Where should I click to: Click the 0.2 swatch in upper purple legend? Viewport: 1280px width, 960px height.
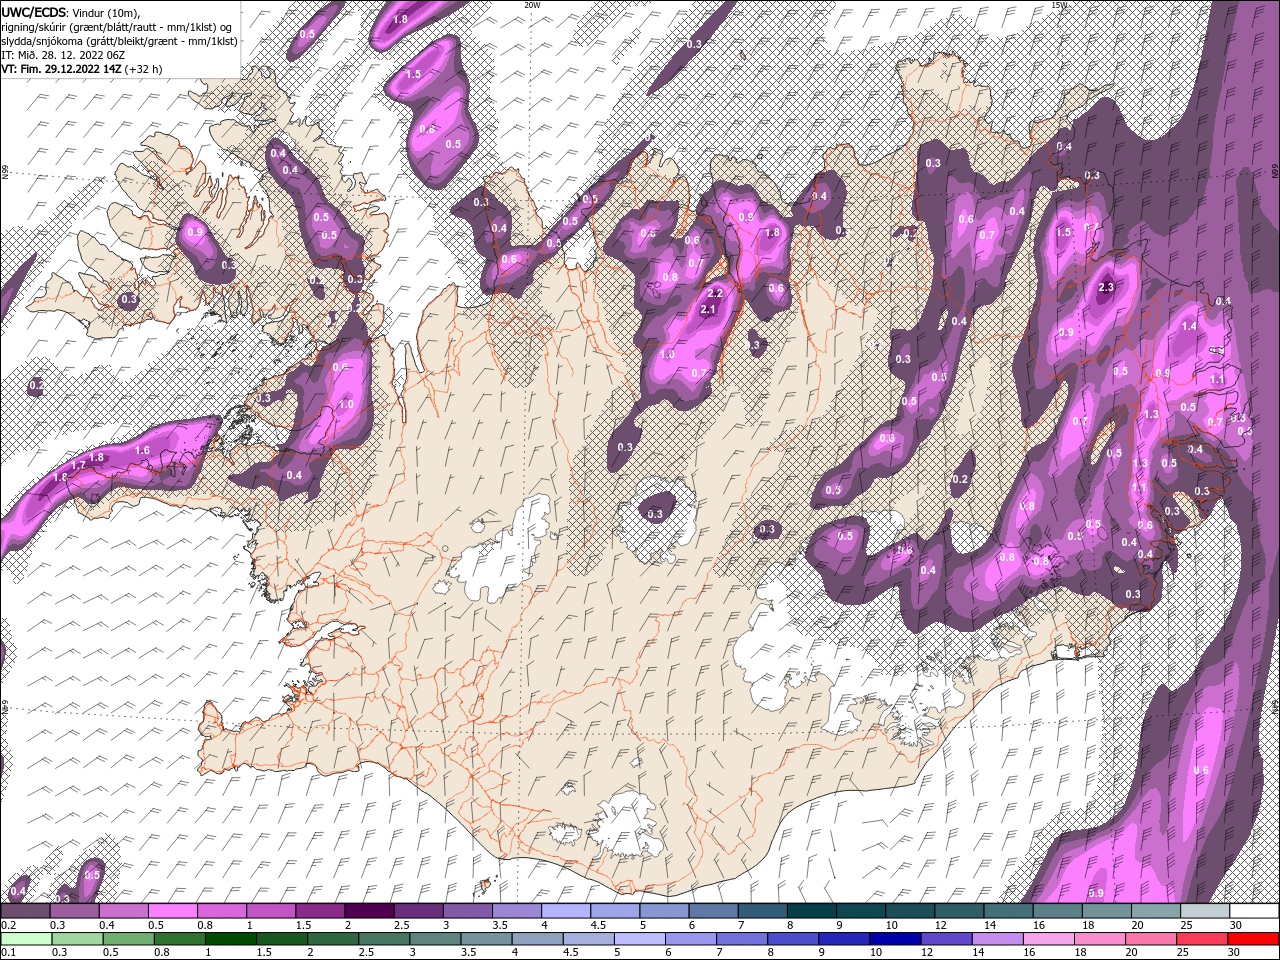[25, 910]
